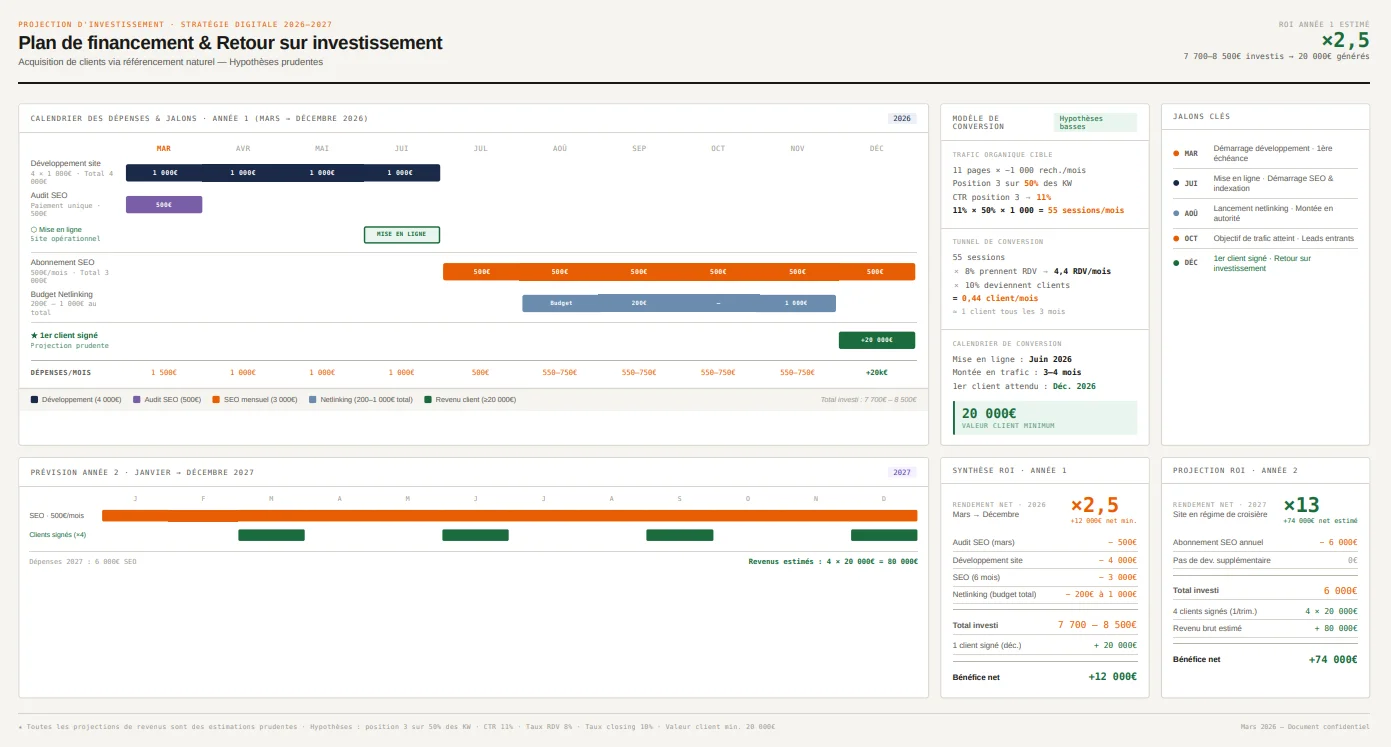Click the ×13 figure in Projection ROI année 2

(1302, 505)
